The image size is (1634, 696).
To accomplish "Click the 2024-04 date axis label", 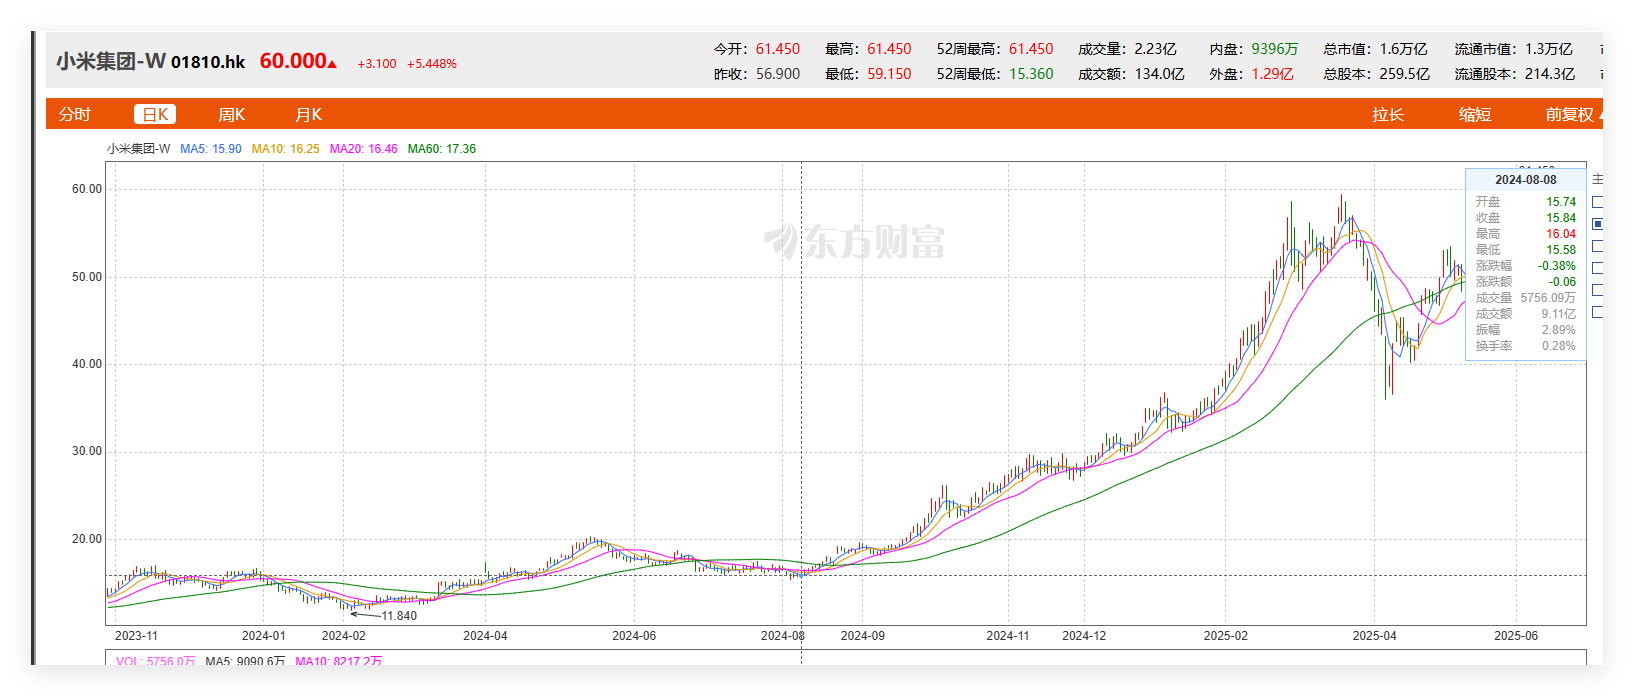I will pyautogui.click(x=485, y=636).
